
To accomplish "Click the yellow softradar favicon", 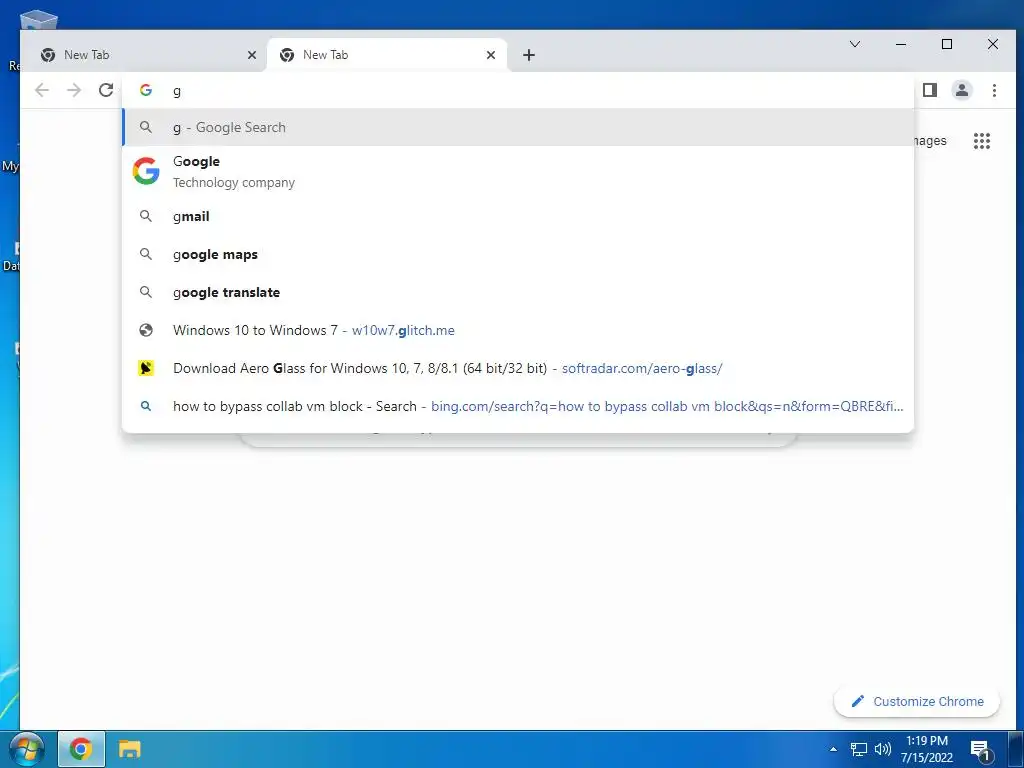I will coord(146,368).
